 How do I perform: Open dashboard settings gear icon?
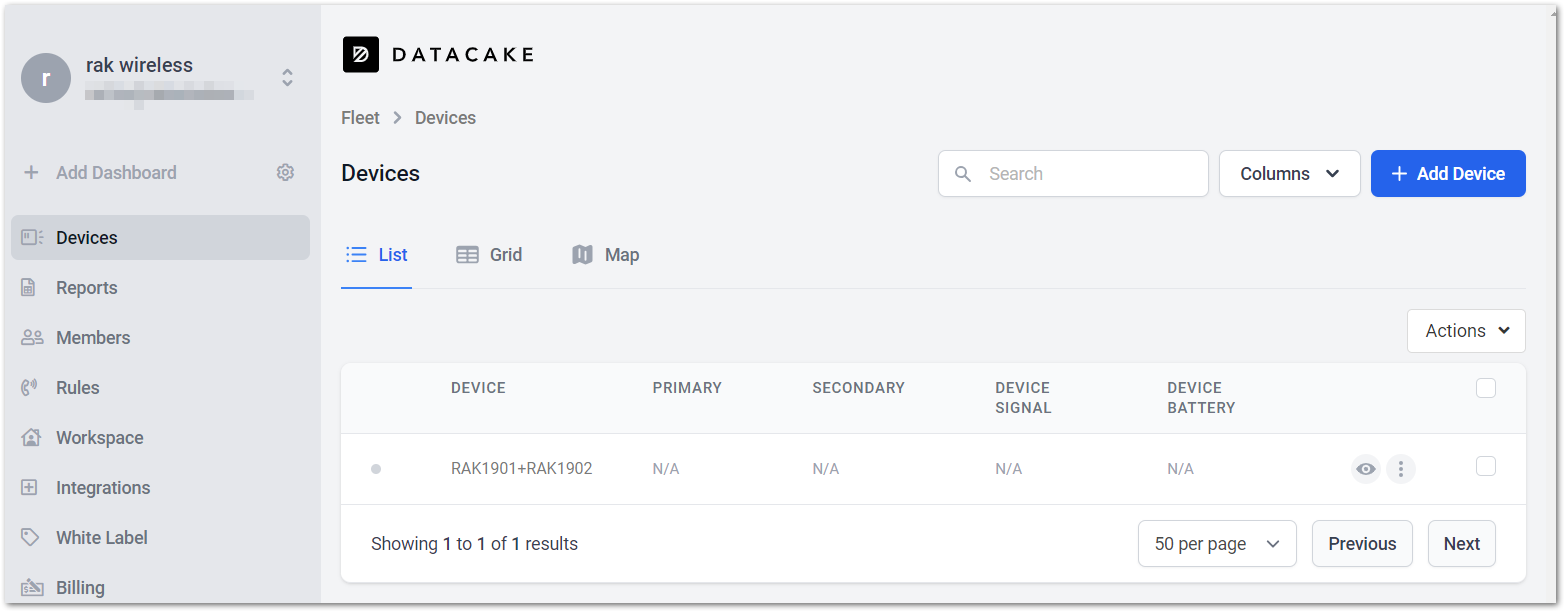tap(285, 173)
